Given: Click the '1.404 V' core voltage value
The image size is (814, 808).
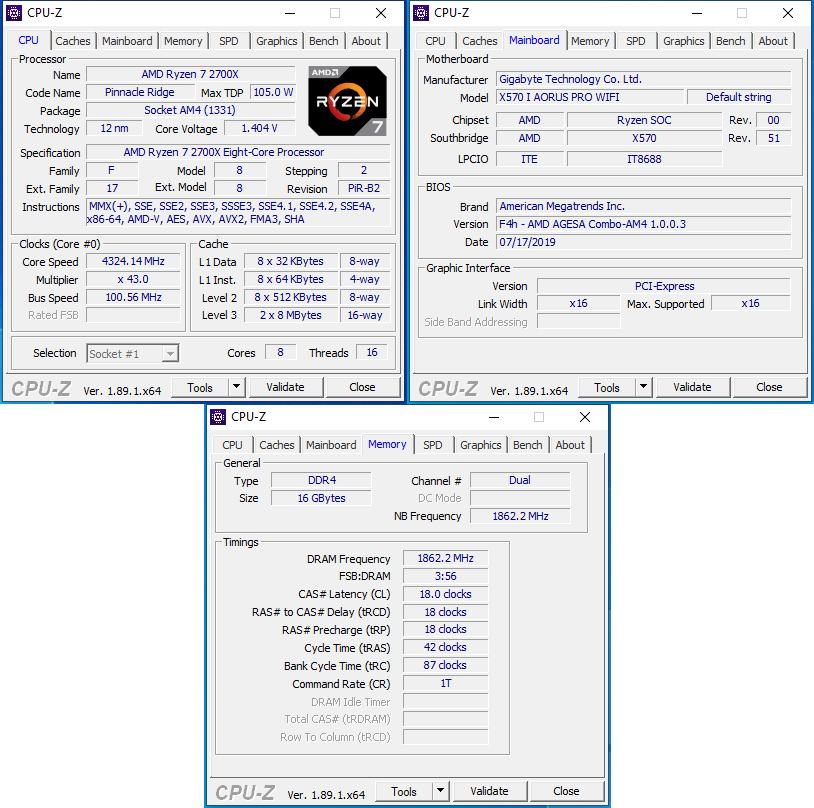Looking at the screenshot, I should (x=260, y=128).
